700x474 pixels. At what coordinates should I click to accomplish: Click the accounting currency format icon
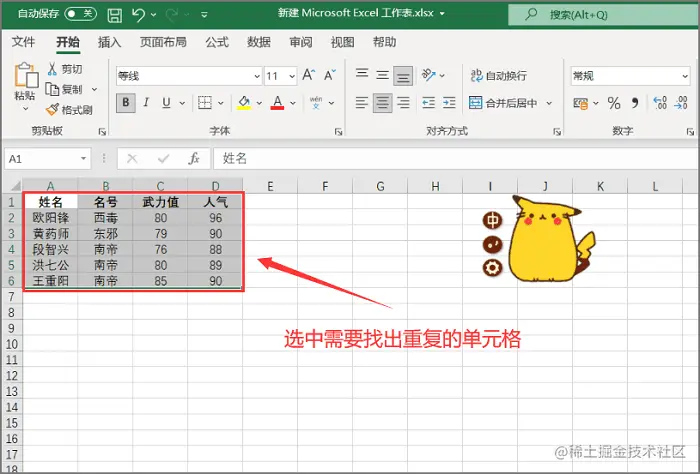click(x=580, y=104)
